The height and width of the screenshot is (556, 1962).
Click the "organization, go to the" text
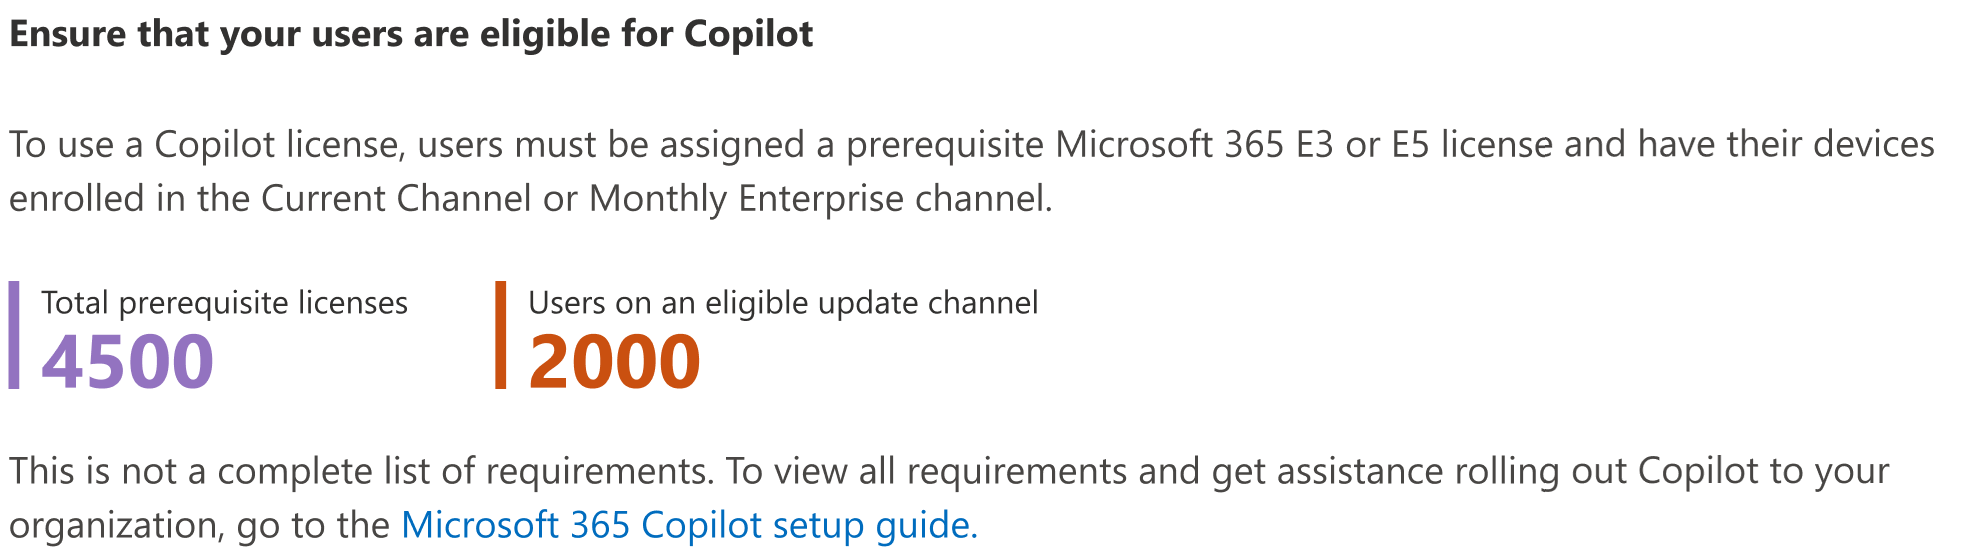[199, 525]
